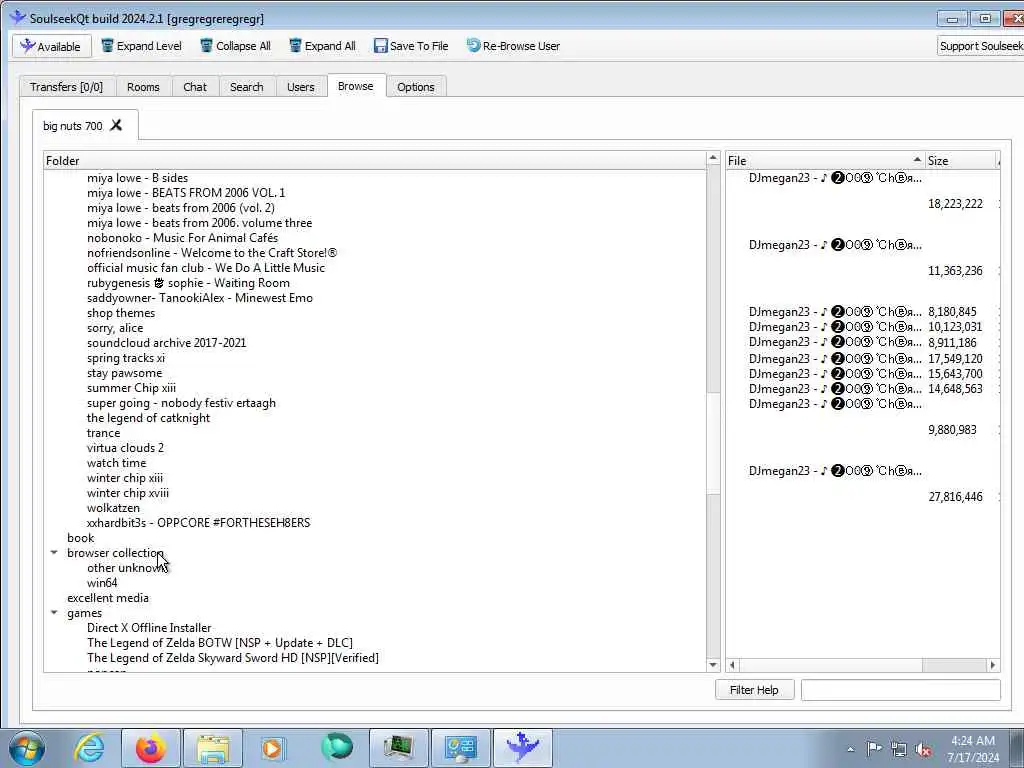Screen dimensions: 1024x768
Task: Select the book folder
Action: [x=80, y=538]
